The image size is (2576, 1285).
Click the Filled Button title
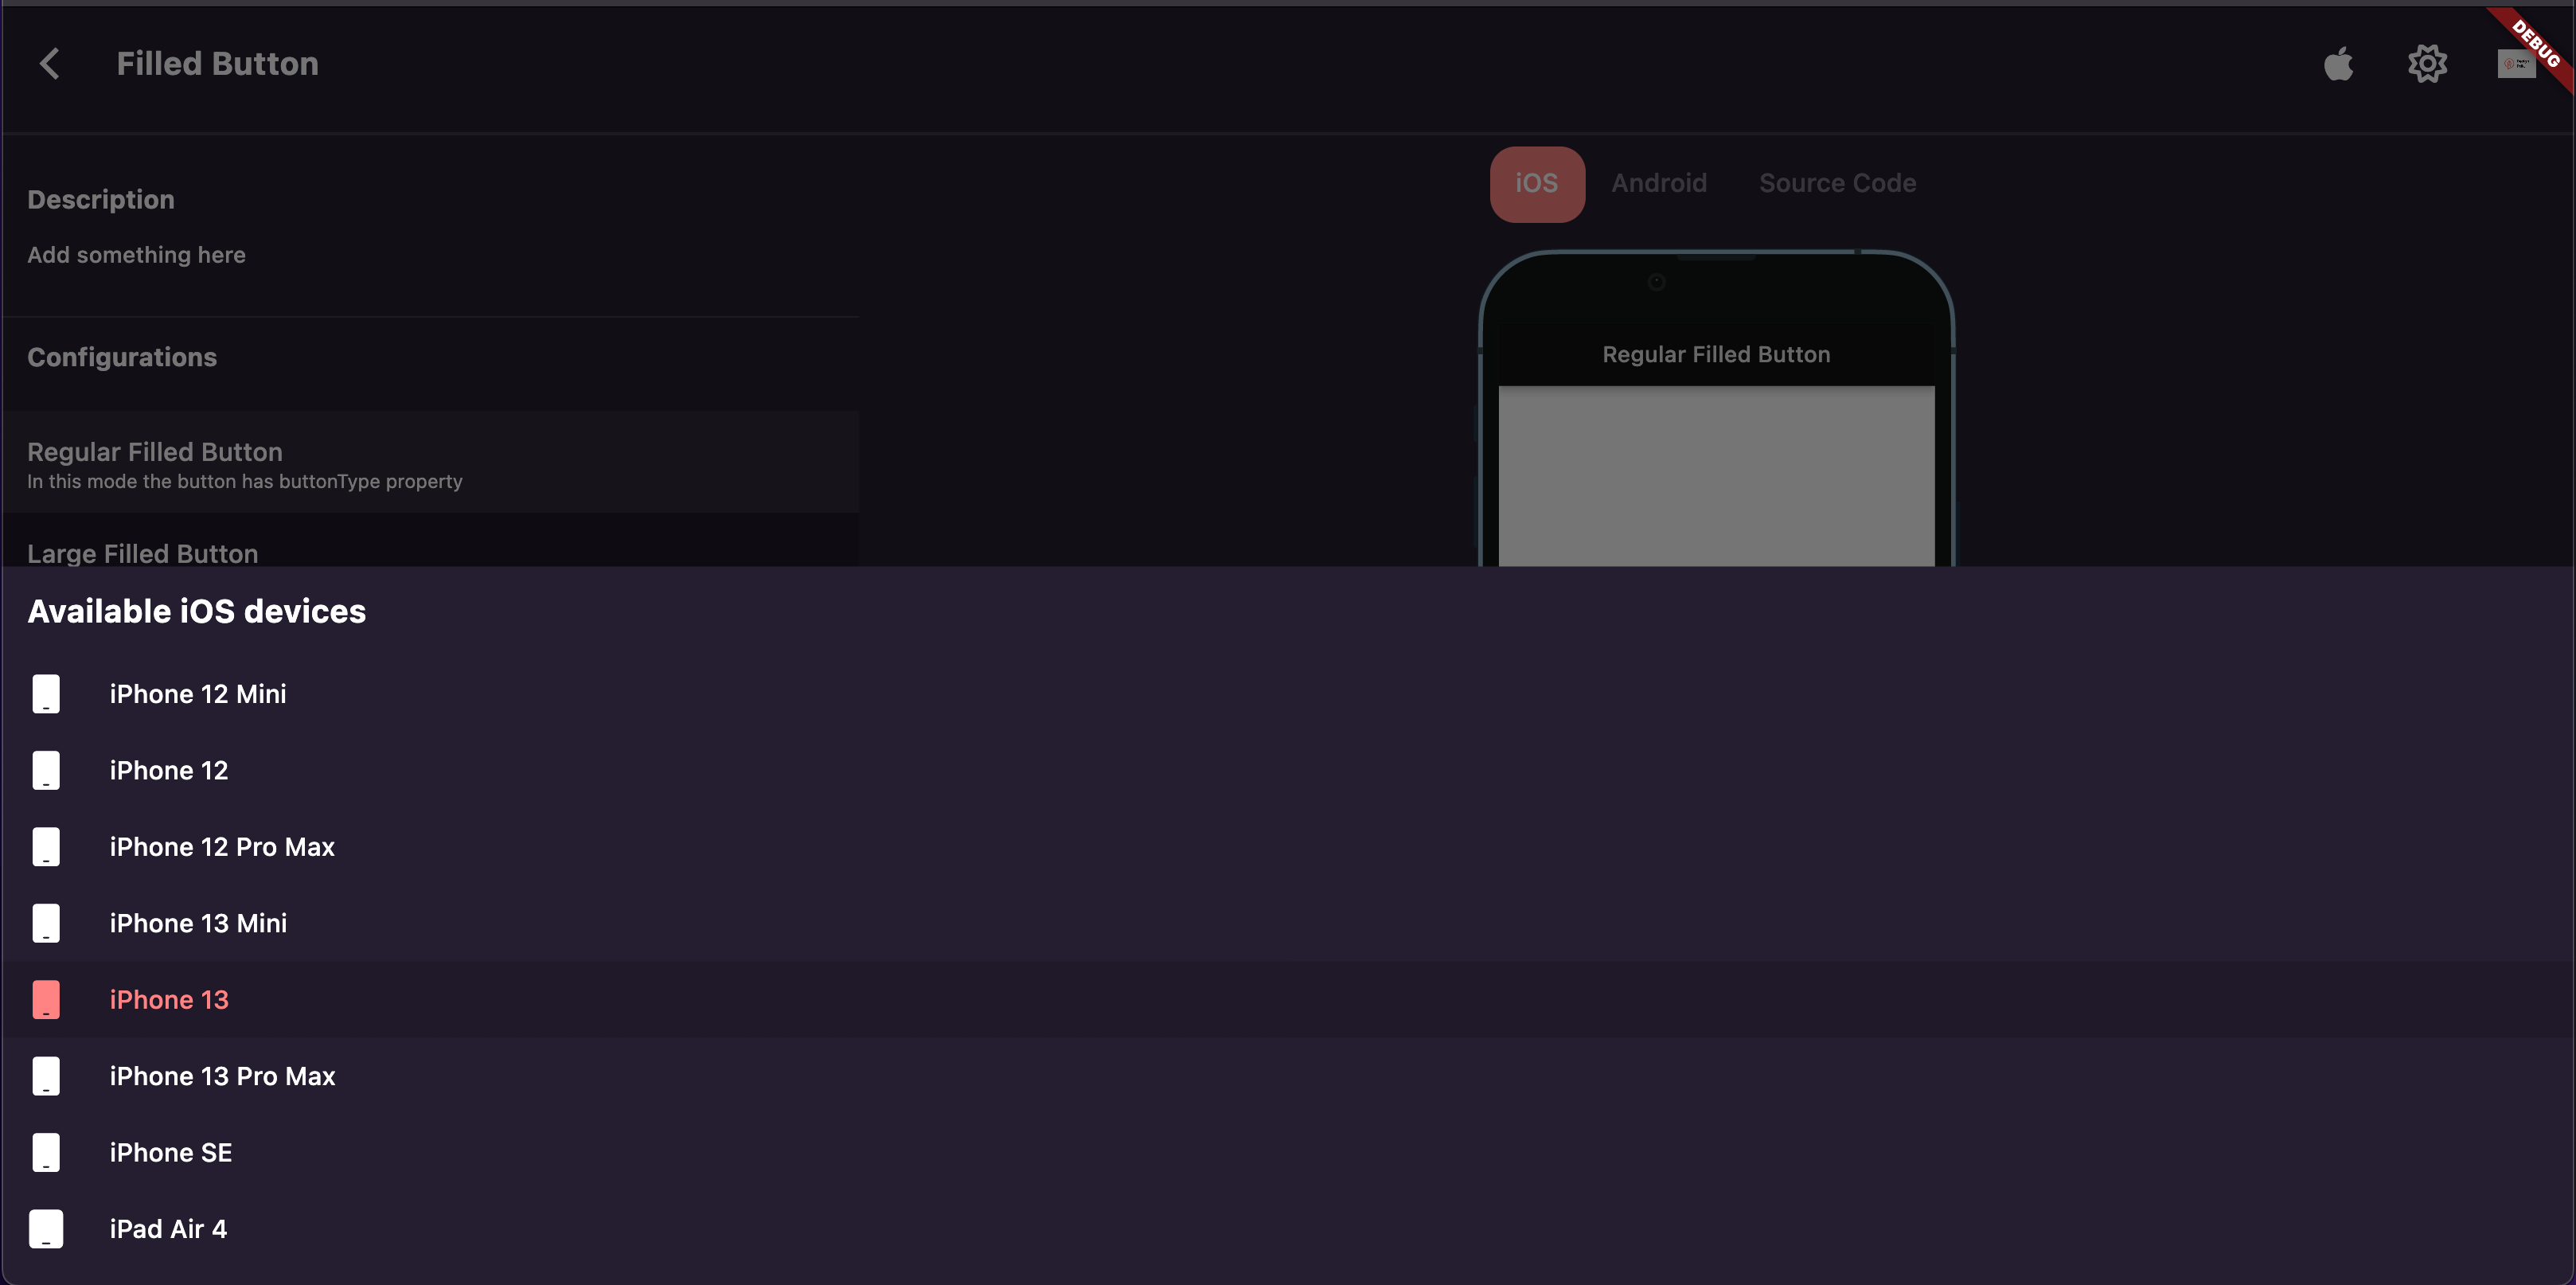tap(217, 63)
